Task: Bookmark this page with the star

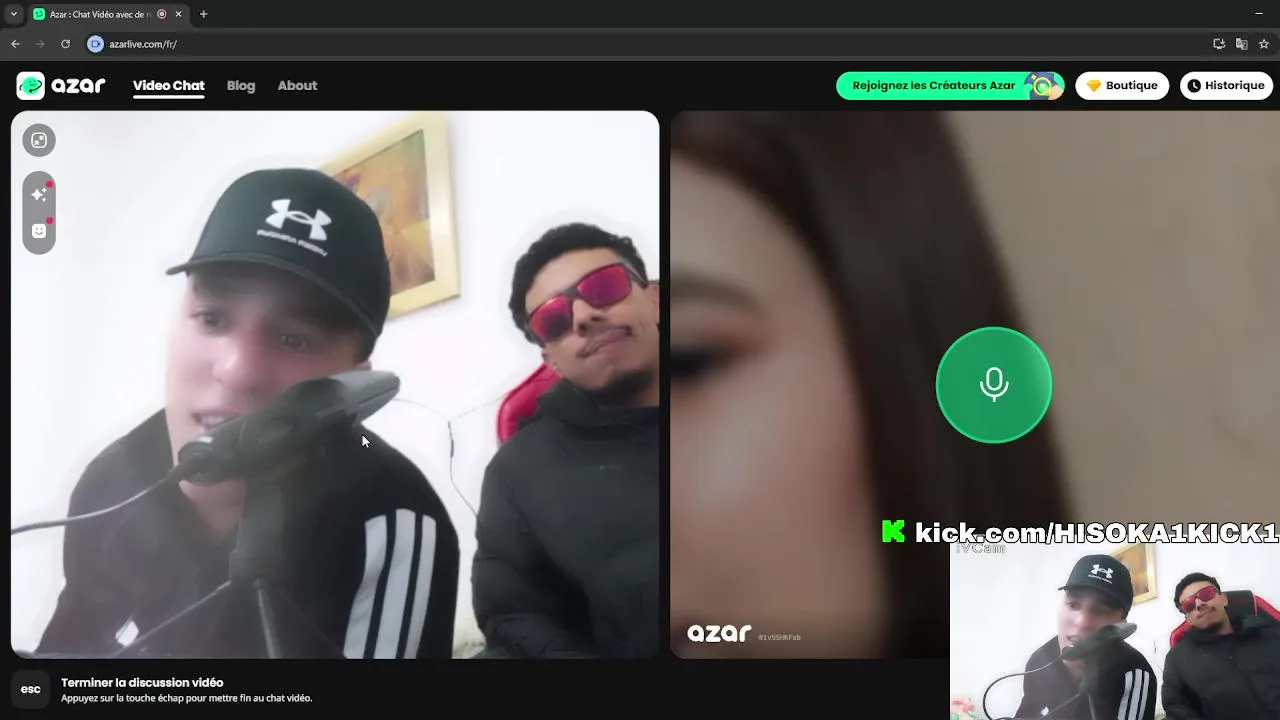Action: 1264,44
